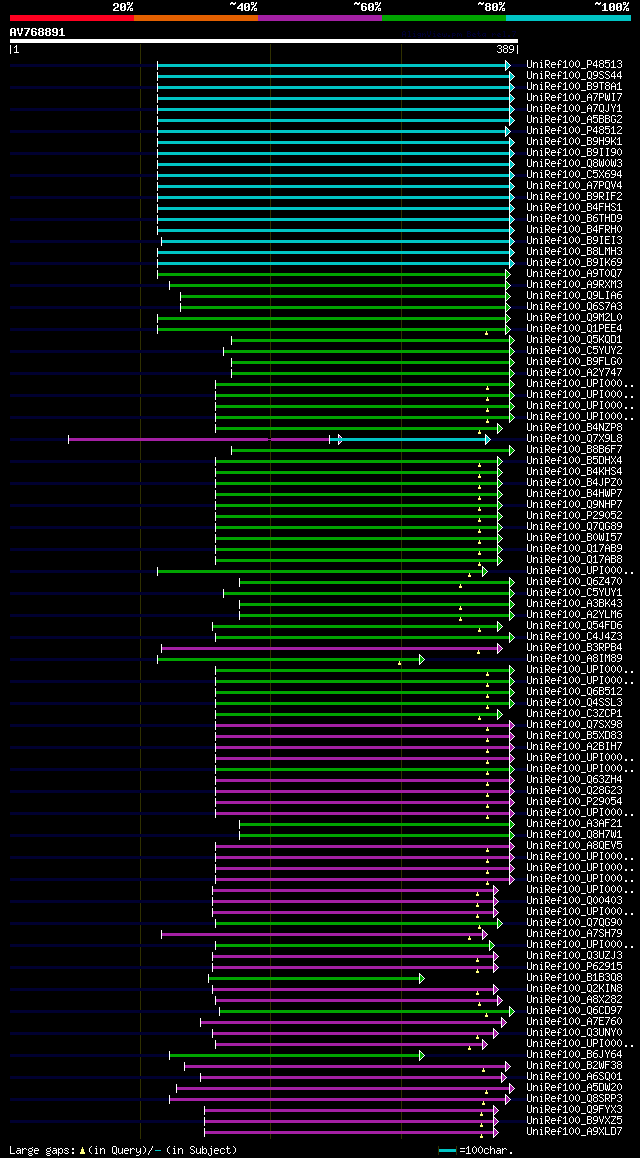Select the UniRef100_Q8SRP3 label
640x1158 pixels.
point(574,1099)
